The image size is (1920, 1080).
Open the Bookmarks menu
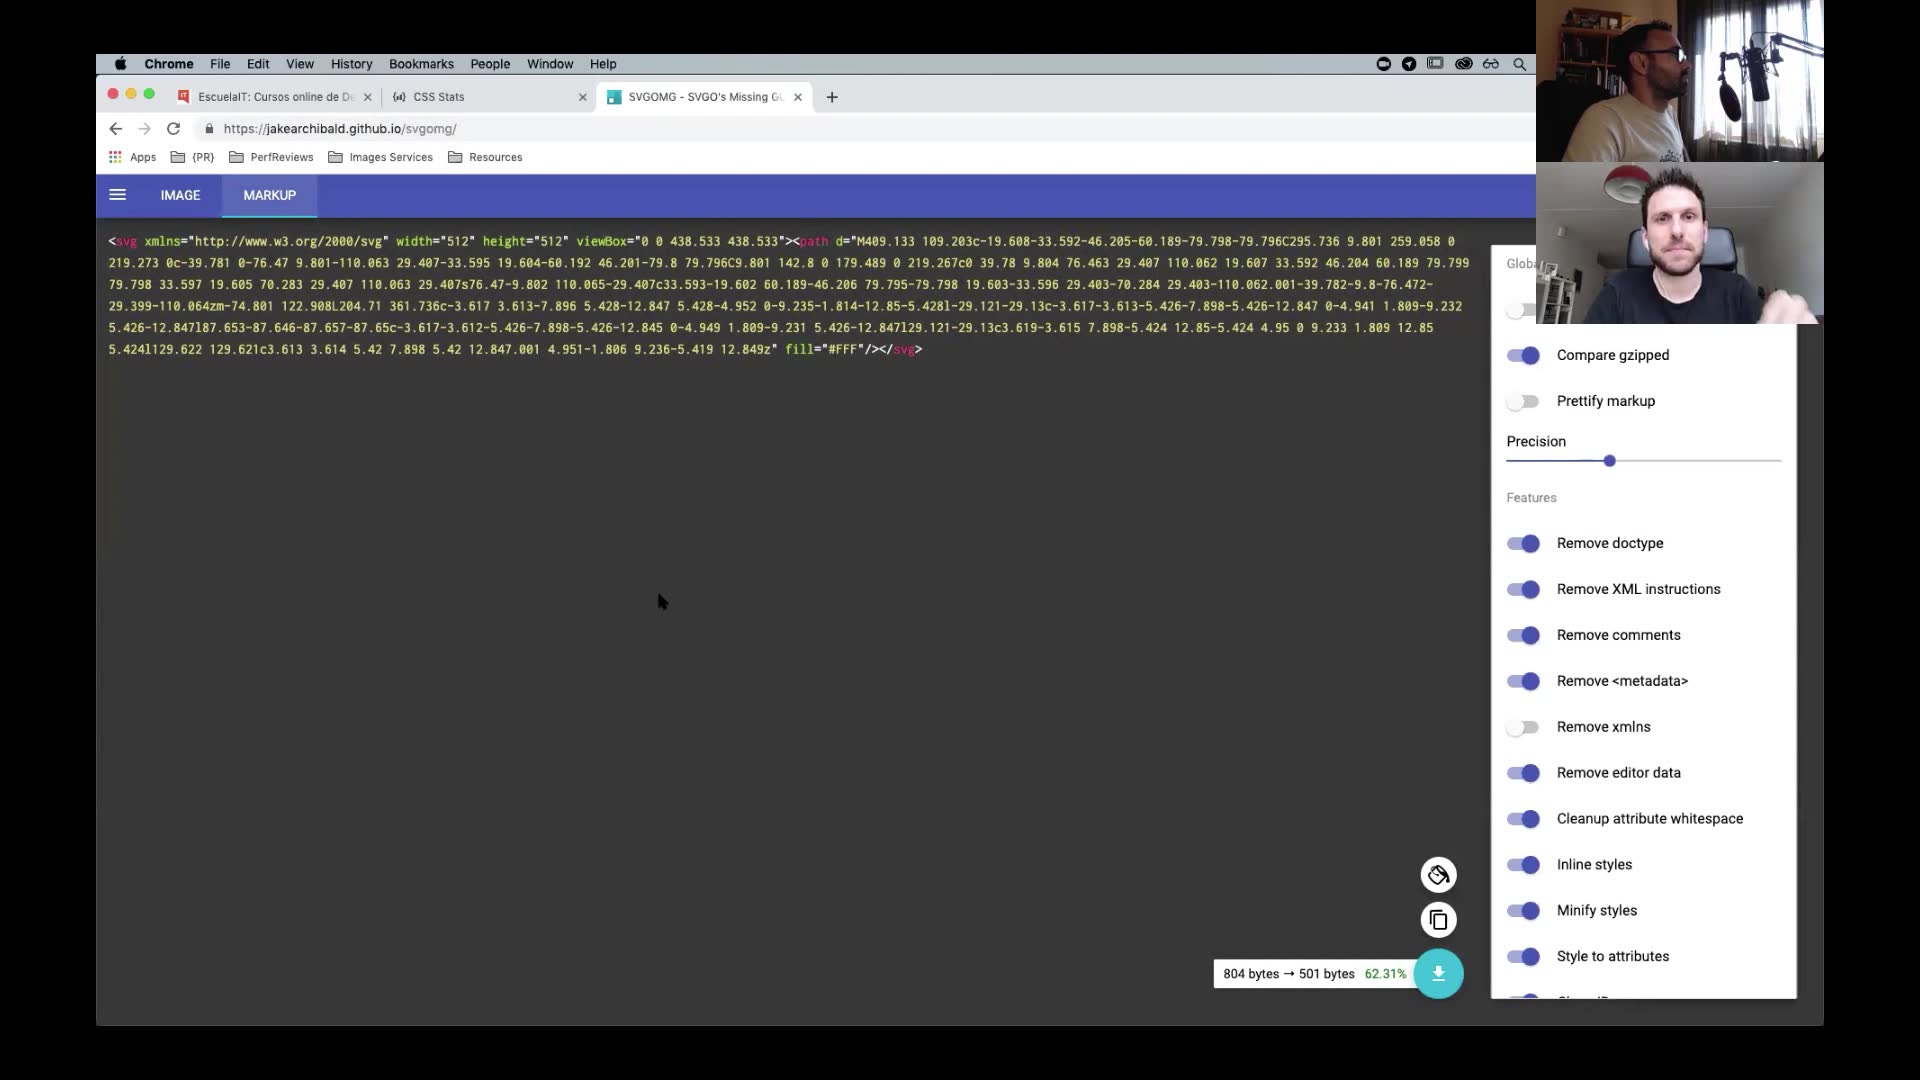point(421,64)
